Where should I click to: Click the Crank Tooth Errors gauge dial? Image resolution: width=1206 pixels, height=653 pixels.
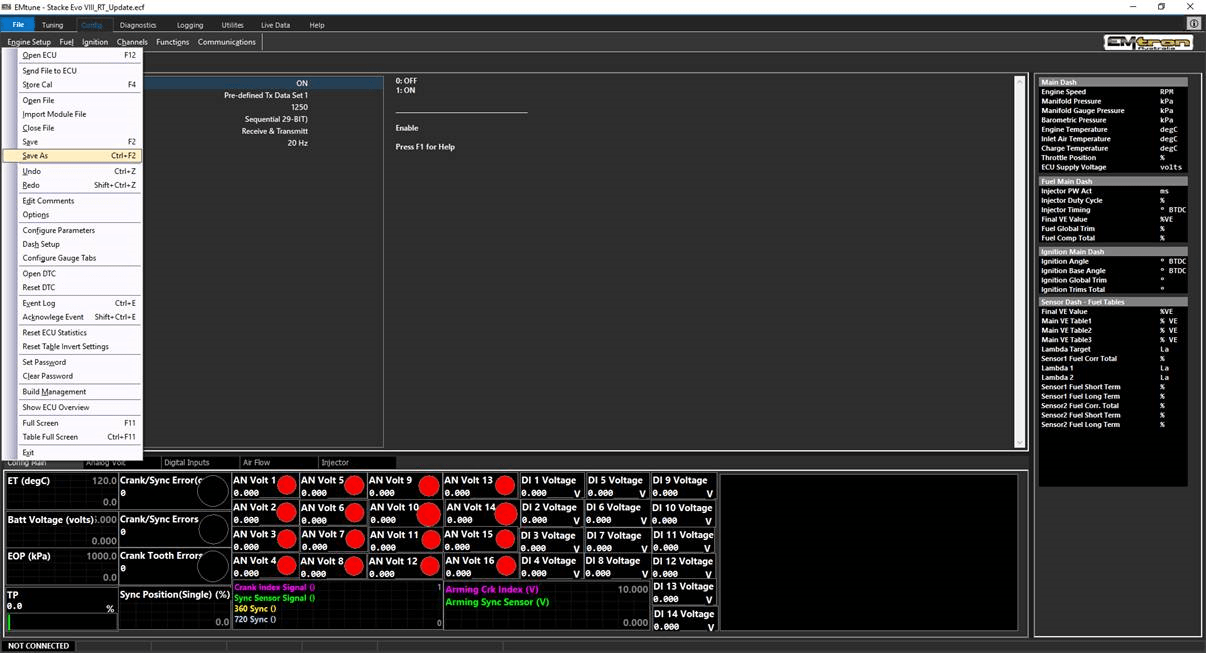point(212,566)
